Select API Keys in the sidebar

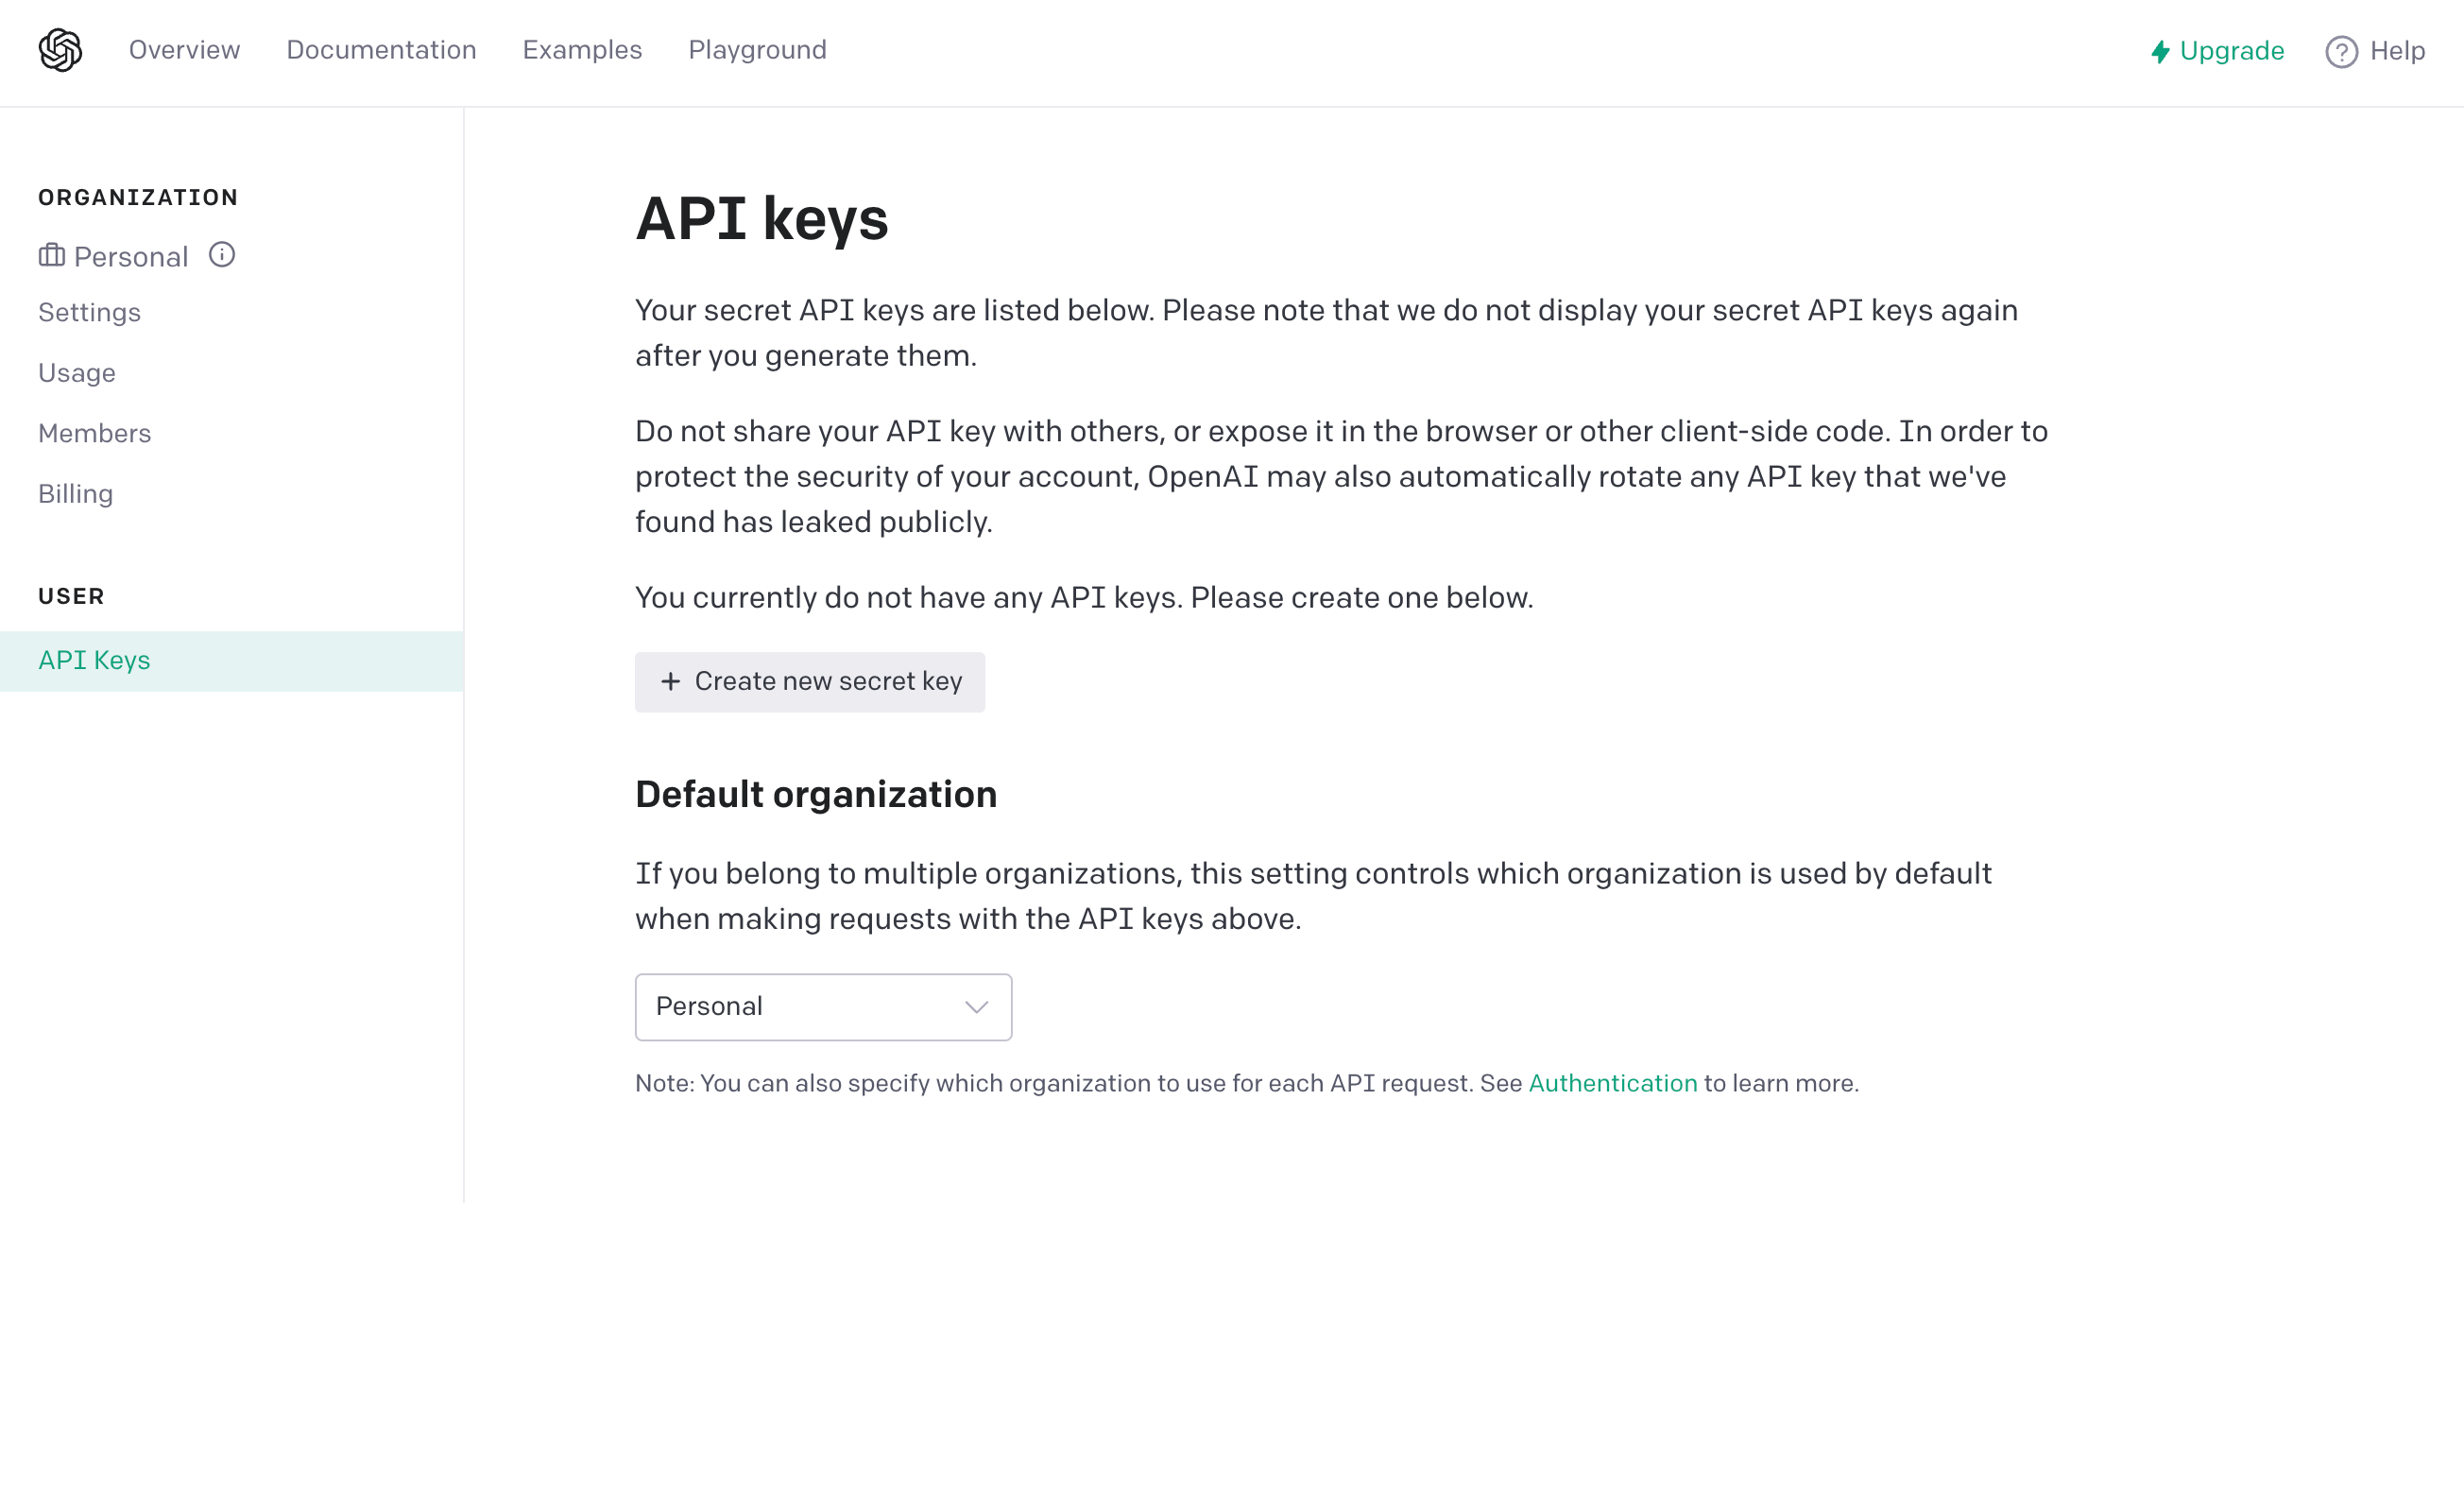pyautogui.click(x=95, y=661)
